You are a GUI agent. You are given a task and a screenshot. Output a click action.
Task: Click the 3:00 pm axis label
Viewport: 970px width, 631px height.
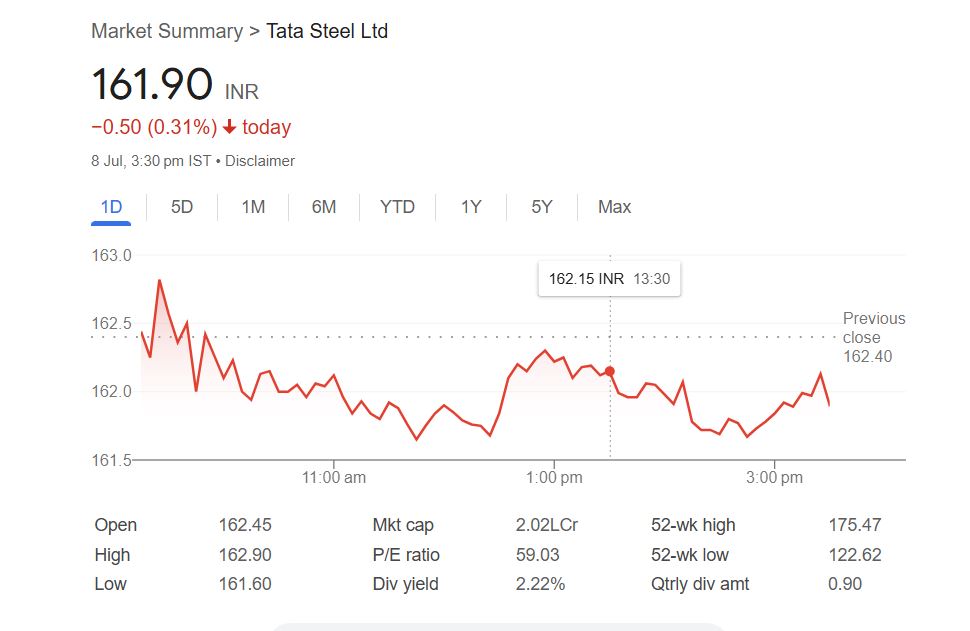(x=775, y=478)
